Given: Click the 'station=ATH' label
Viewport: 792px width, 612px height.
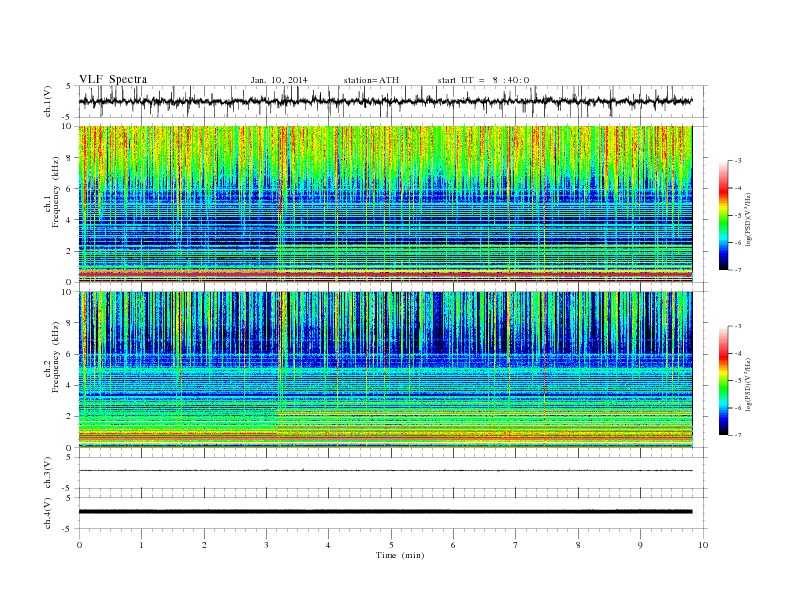Looking at the screenshot, I should pyautogui.click(x=371, y=80).
